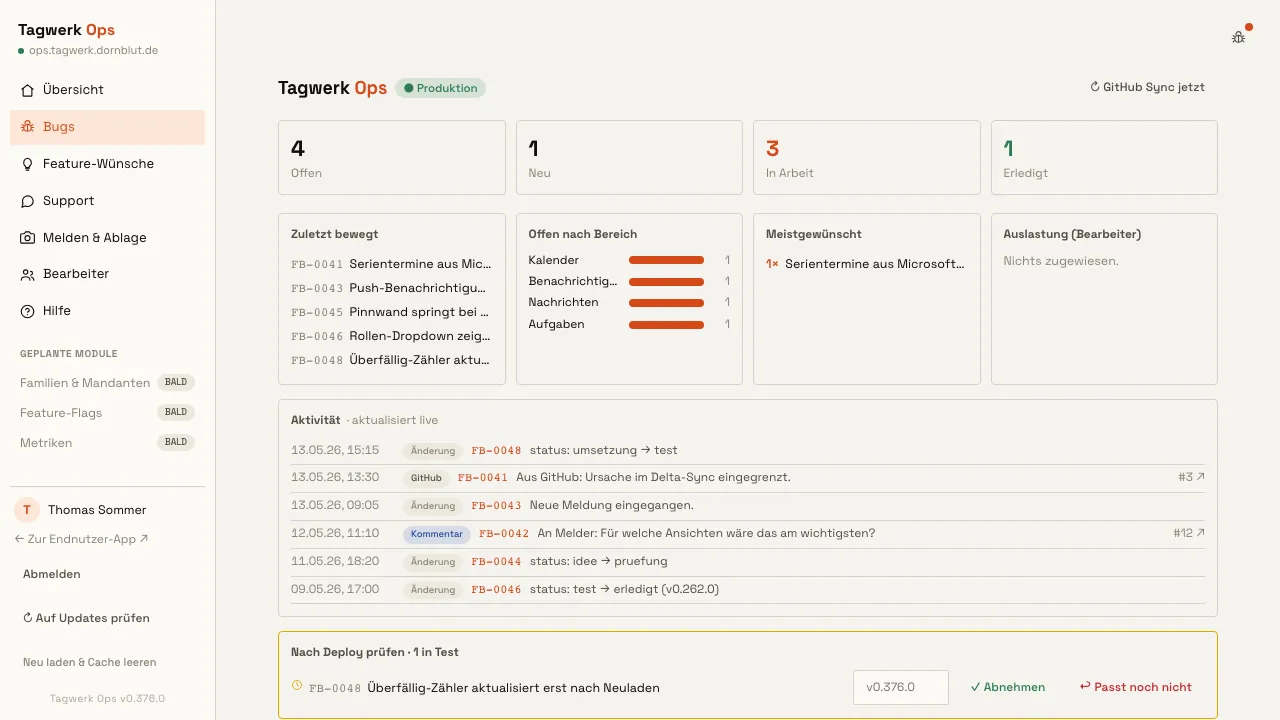Click the Abnehmen button for FB-0048

pos(1007,687)
